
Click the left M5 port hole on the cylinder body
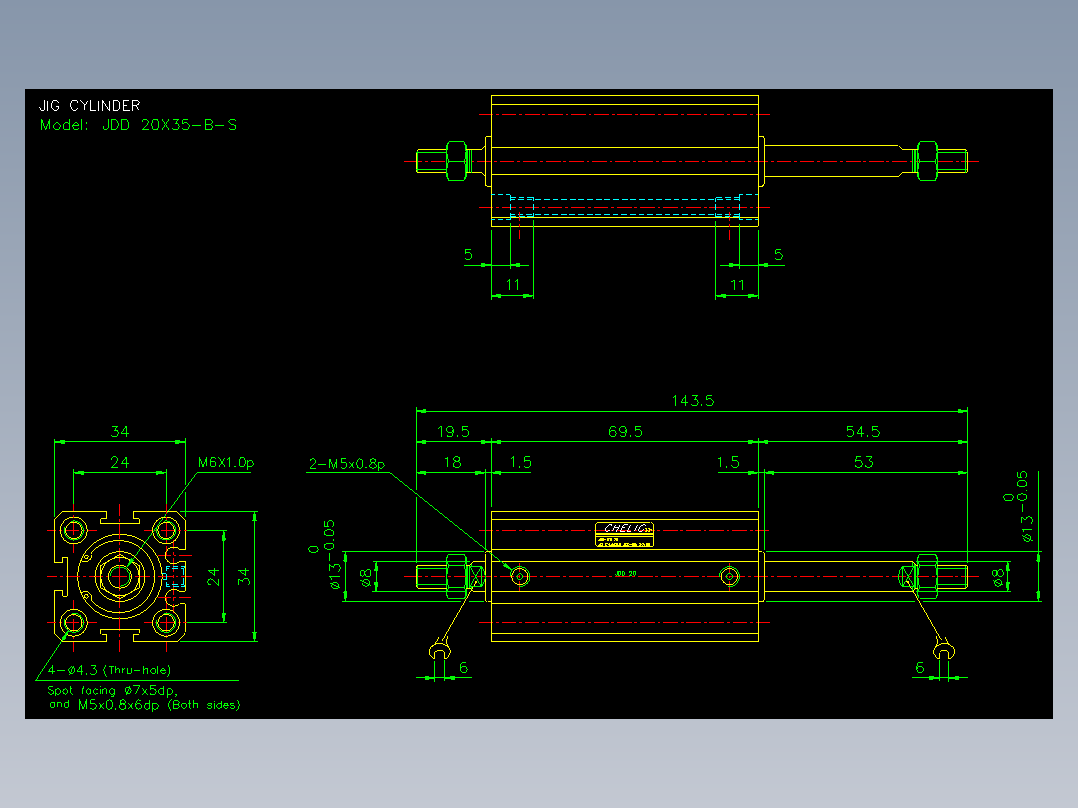520,576
